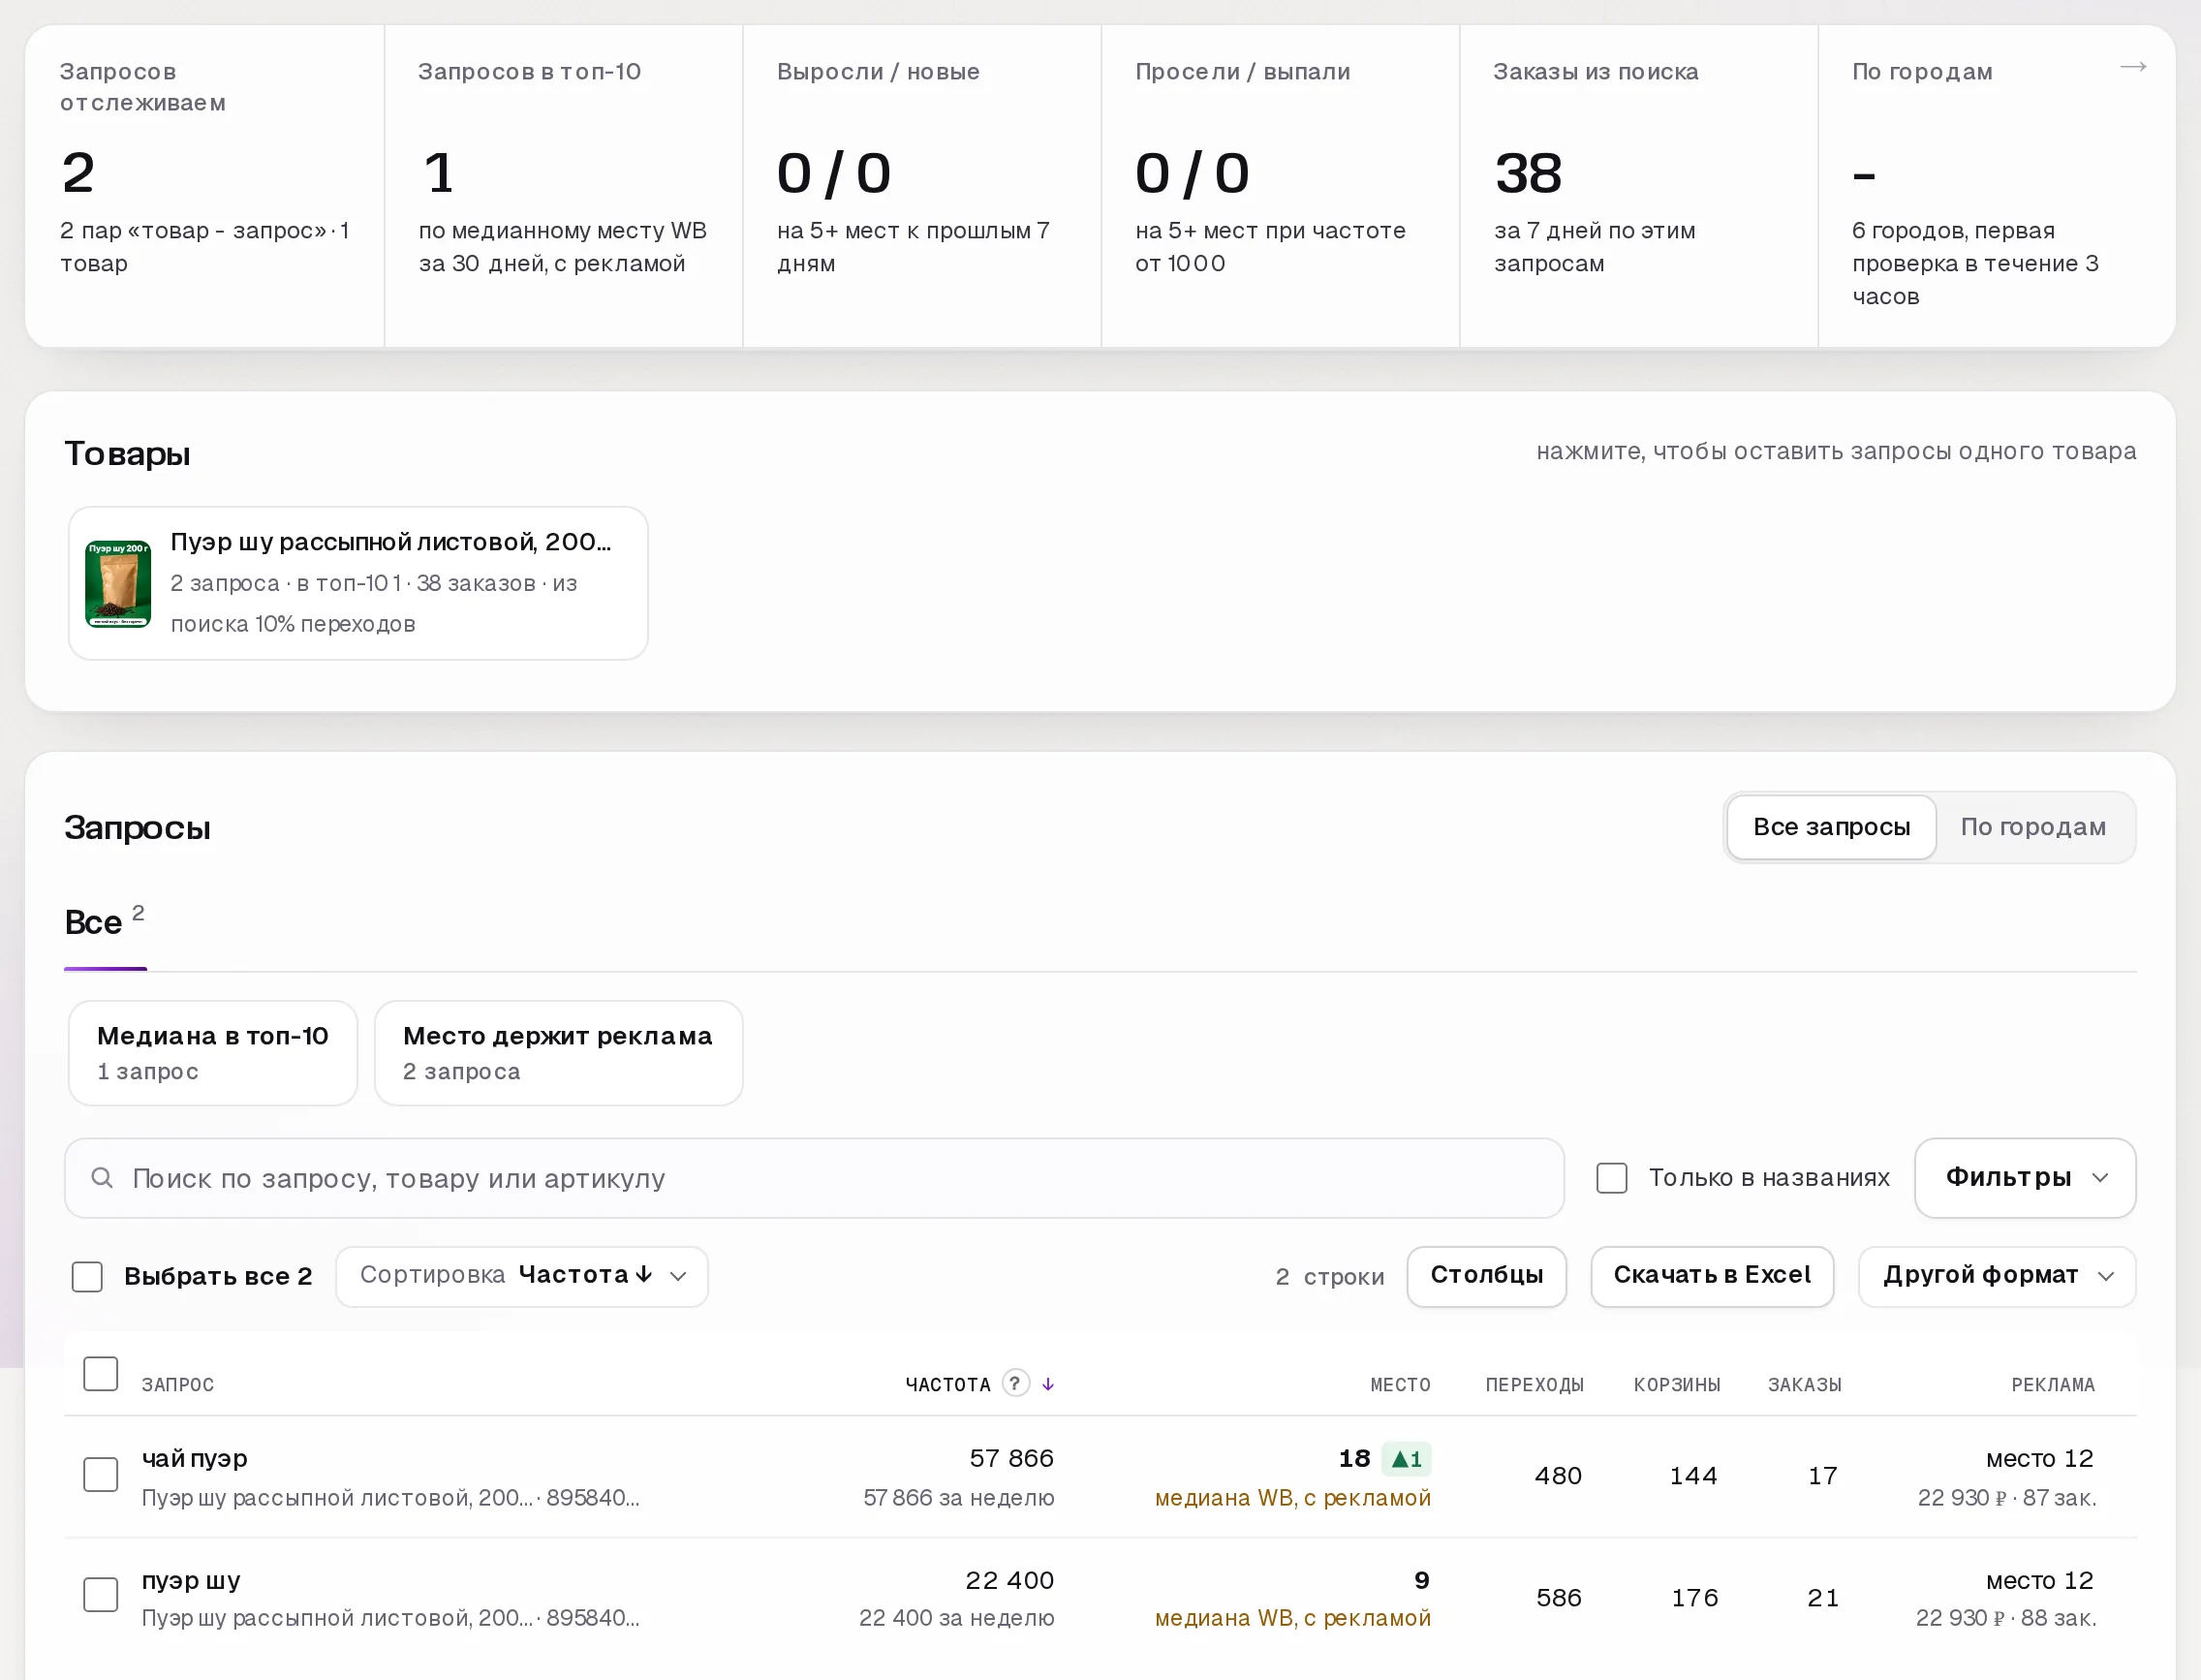Focus the Поиск по запросу search field
This screenshot has width=2201, height=1680.
pos(814,1178)
